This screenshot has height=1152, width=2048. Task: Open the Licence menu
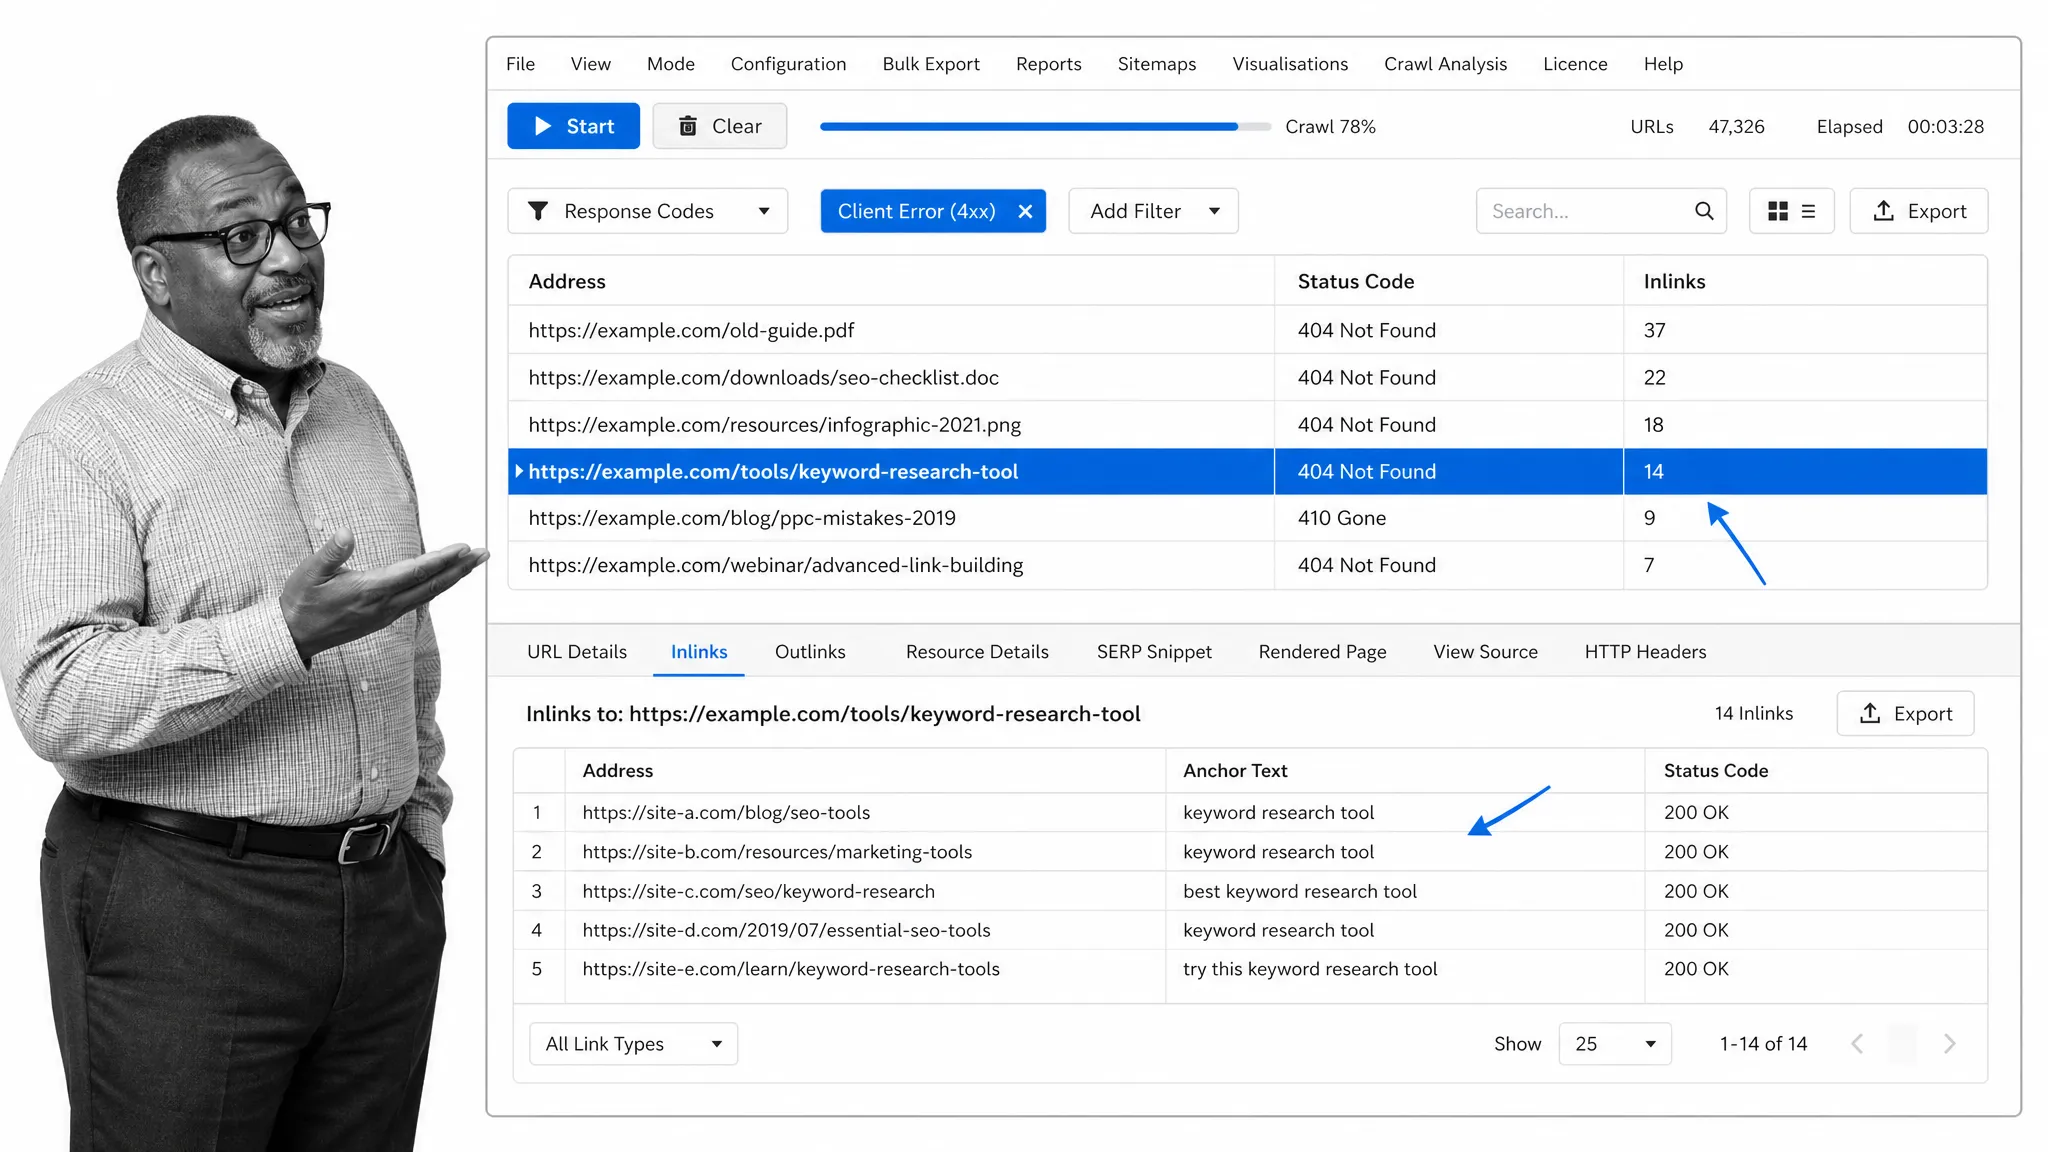tap(1575, 64)
